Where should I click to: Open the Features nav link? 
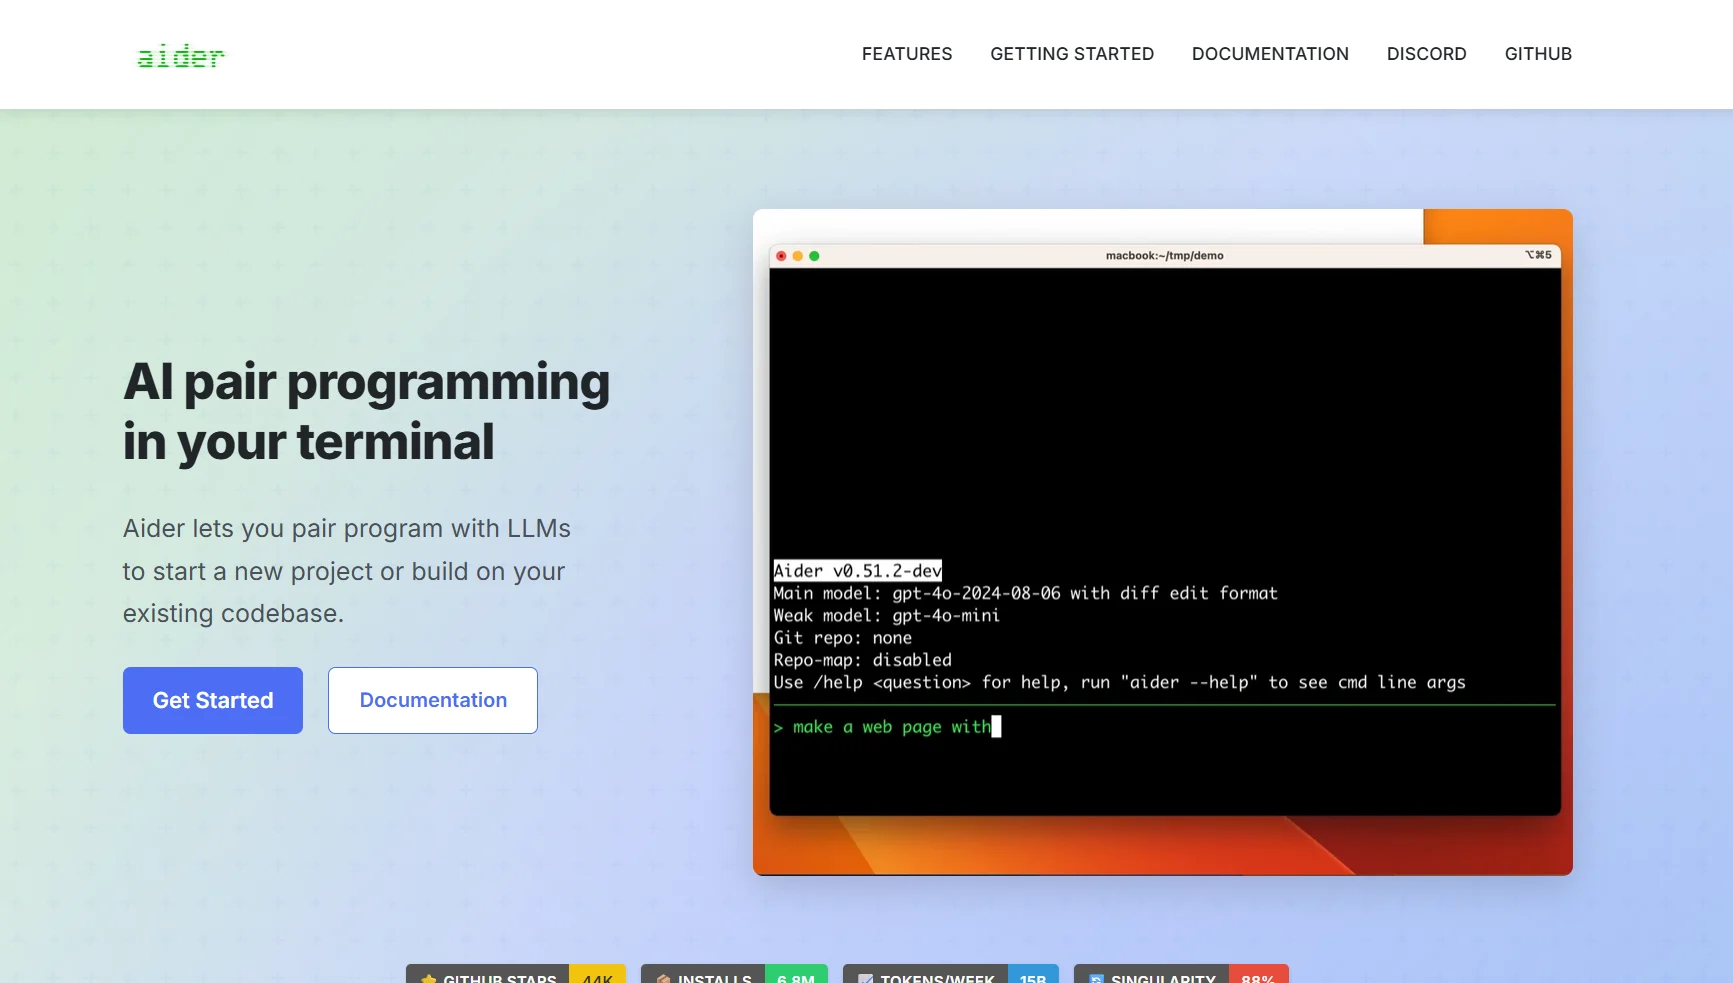[x=907, y=54]
